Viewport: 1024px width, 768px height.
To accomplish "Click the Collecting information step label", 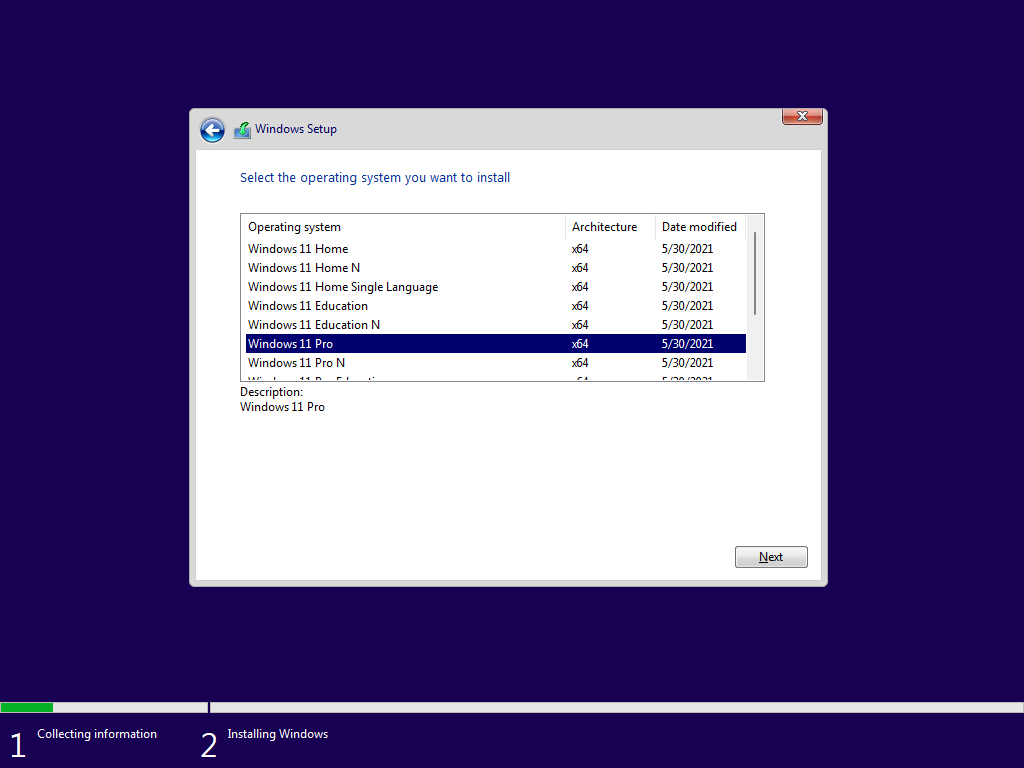I will click(96, 734).
